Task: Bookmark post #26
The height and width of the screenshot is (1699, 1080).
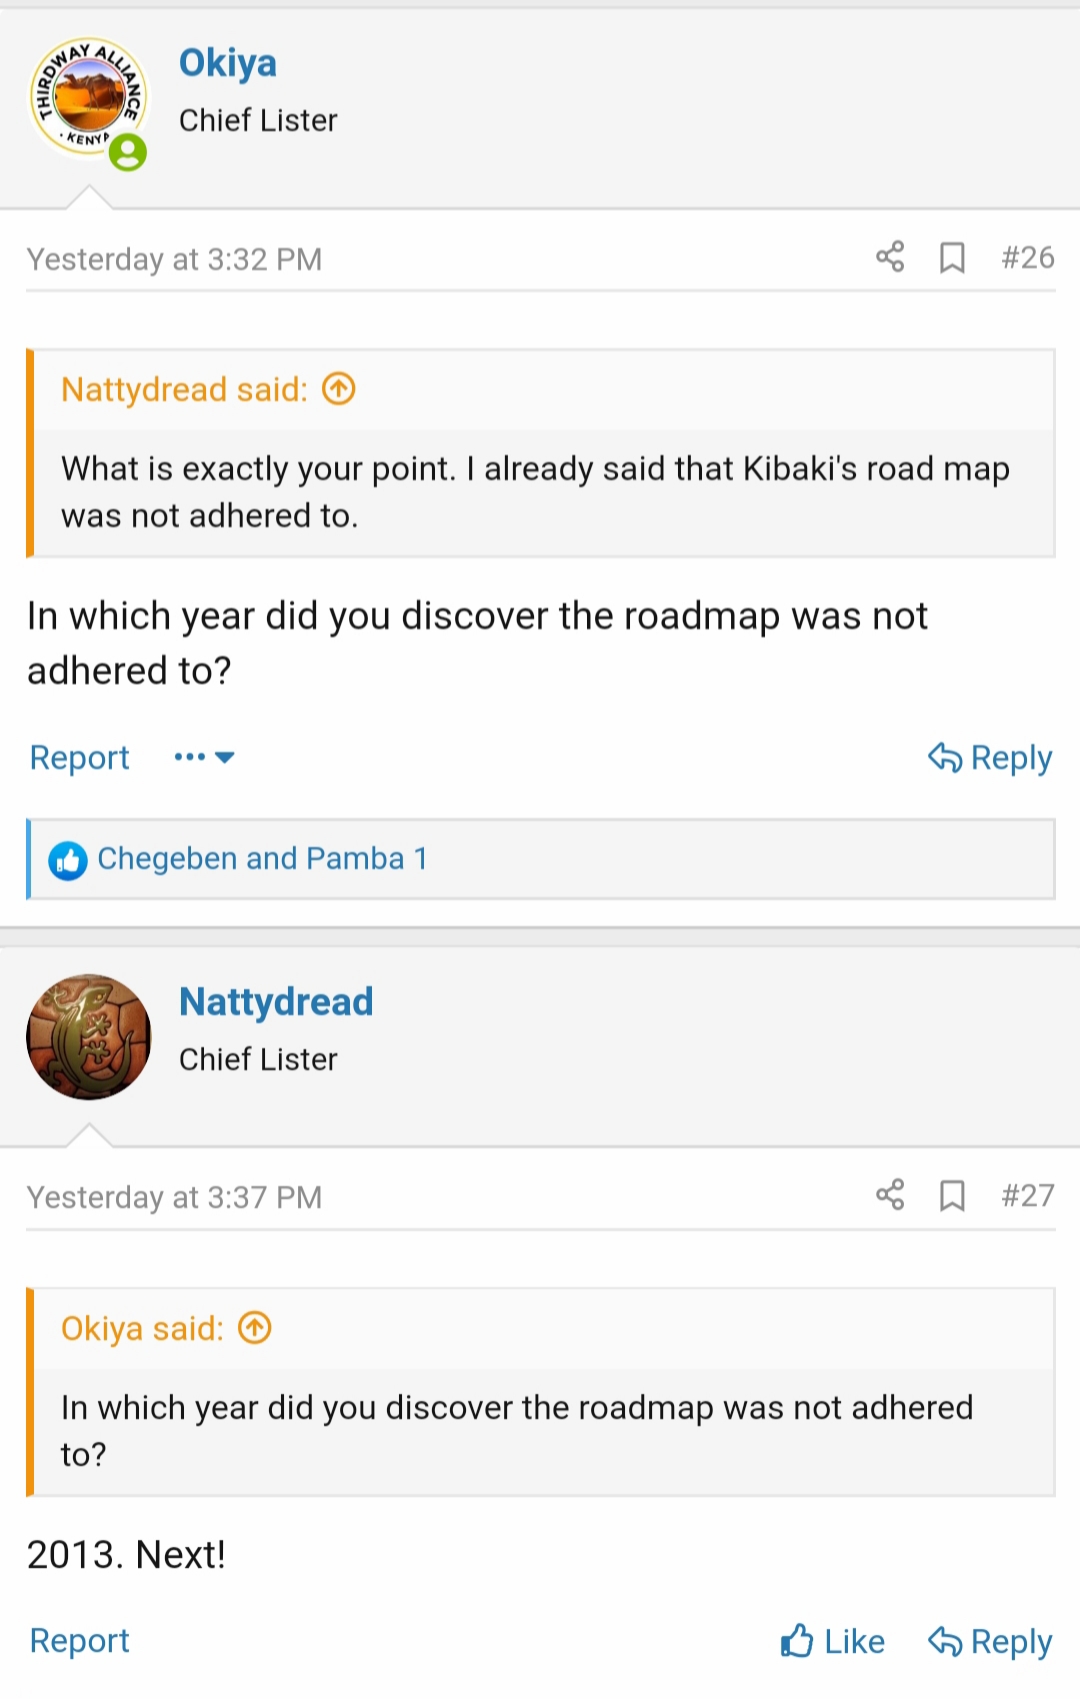Action: [952, 258]
